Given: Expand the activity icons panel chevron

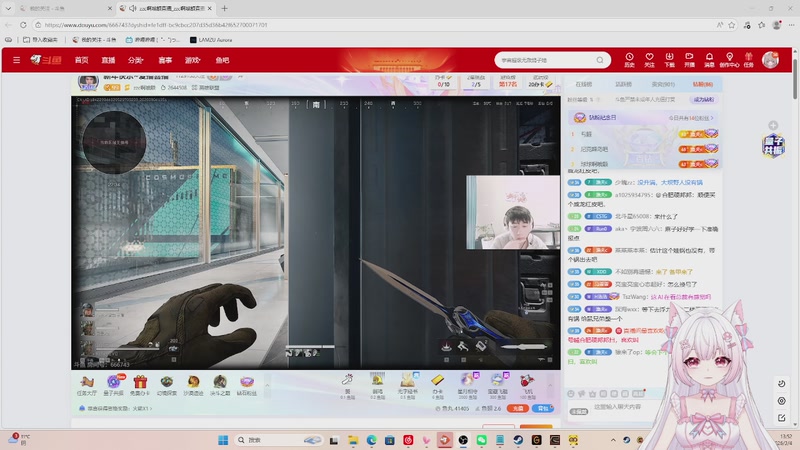Looking at the screenshot, I should [x=267, y=385].
